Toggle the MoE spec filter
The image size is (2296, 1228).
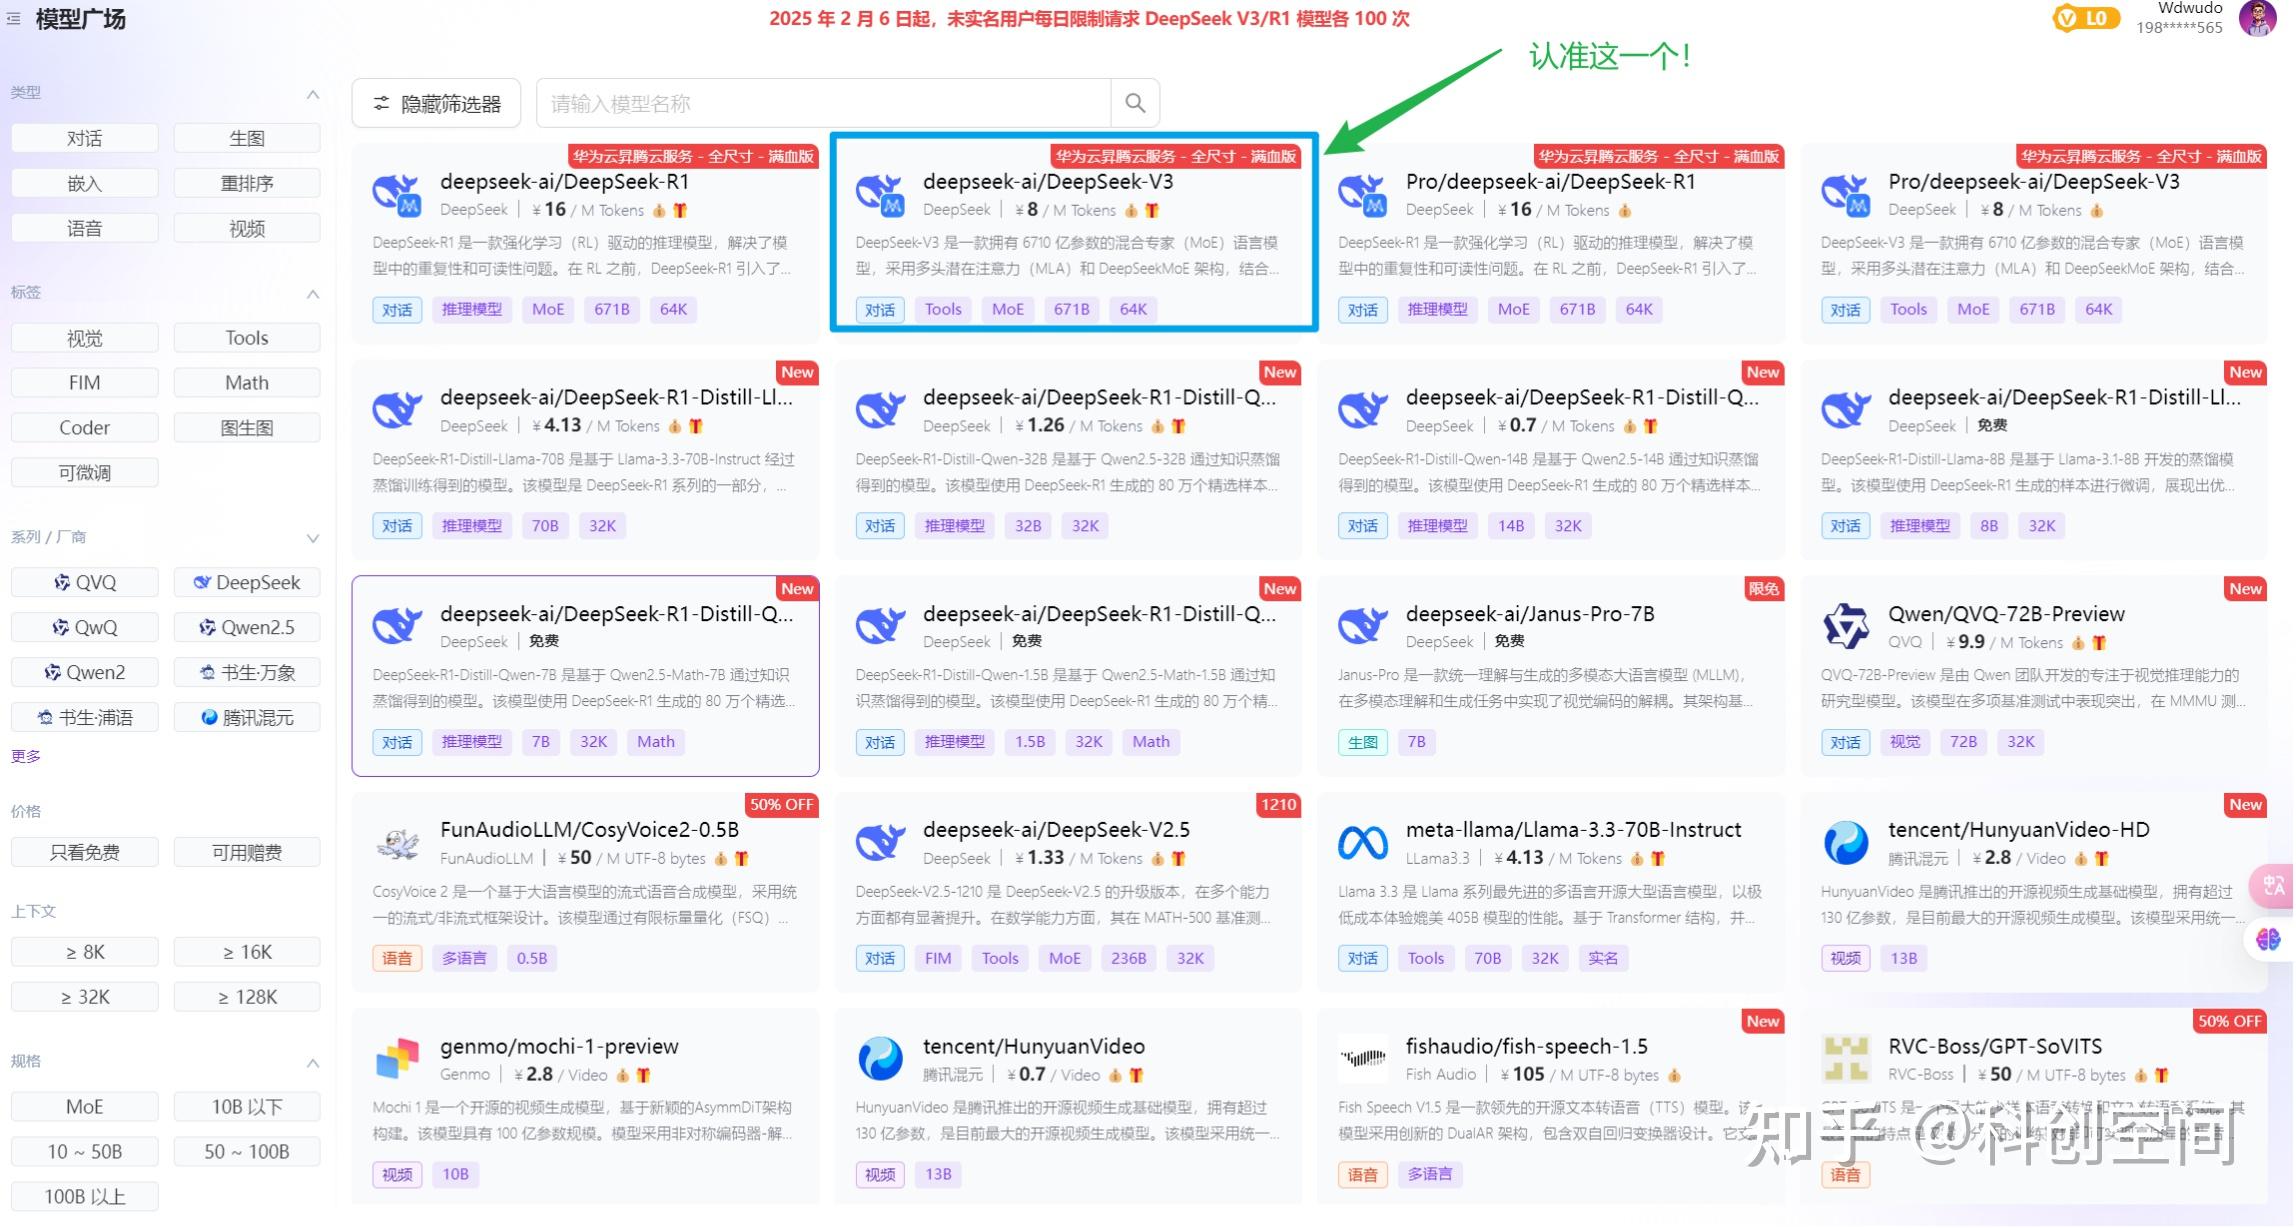(x=84, y=1106)
